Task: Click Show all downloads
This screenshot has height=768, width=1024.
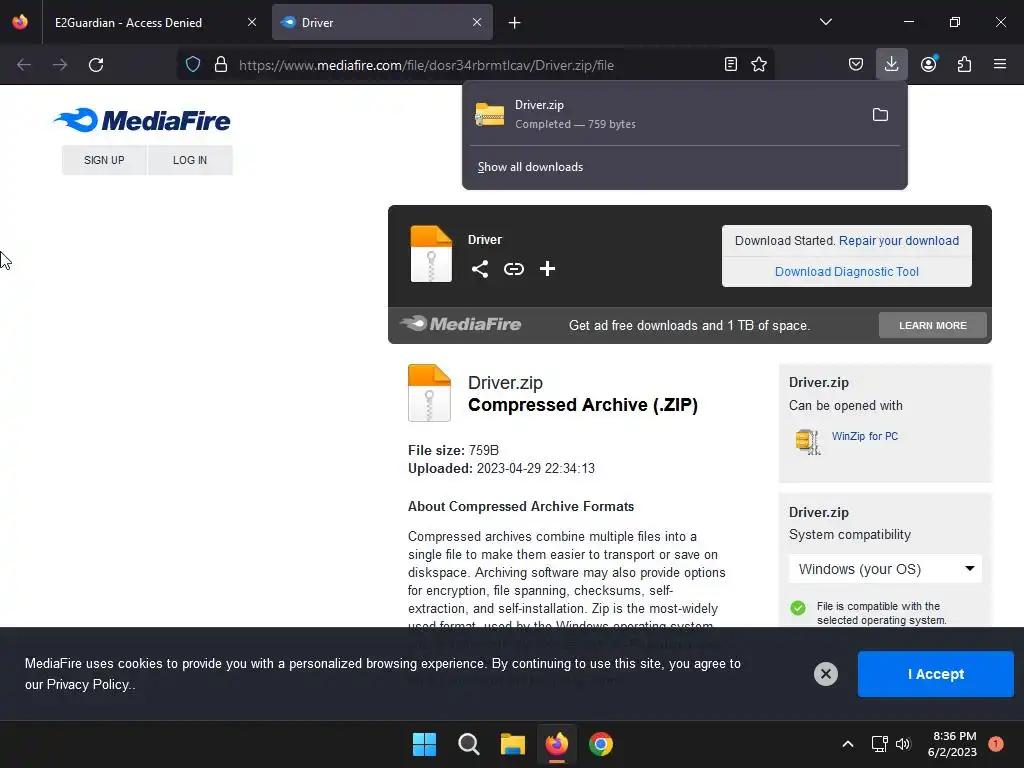Action: pyautogui.click(x=530, y=167)
